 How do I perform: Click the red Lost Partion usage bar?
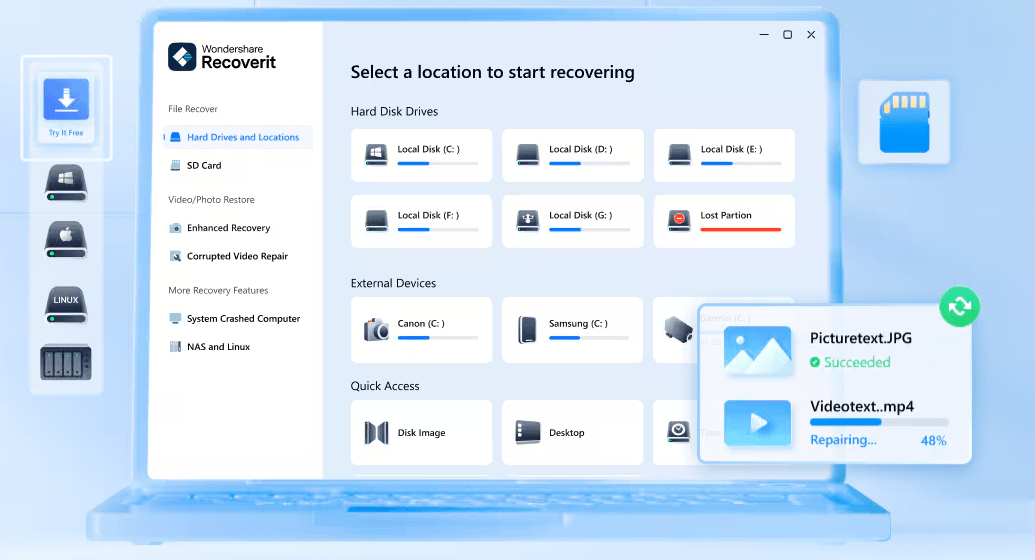click(x=741, y=229)
